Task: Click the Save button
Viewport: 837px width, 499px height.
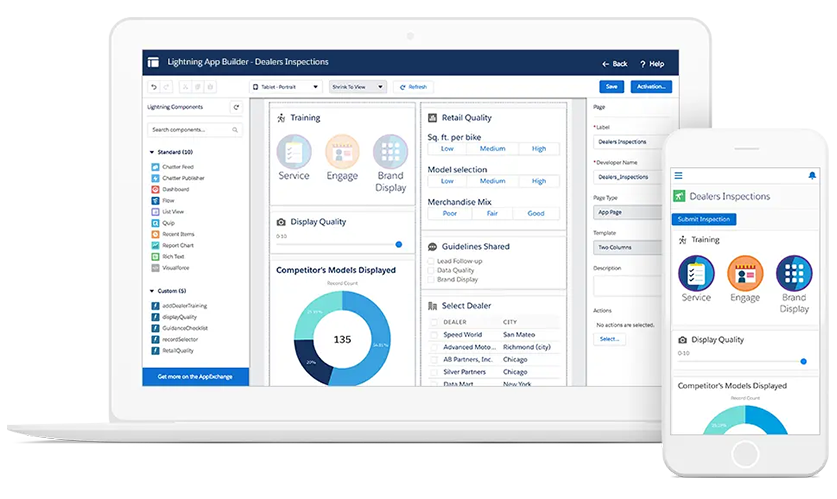Action: point(610,87)
